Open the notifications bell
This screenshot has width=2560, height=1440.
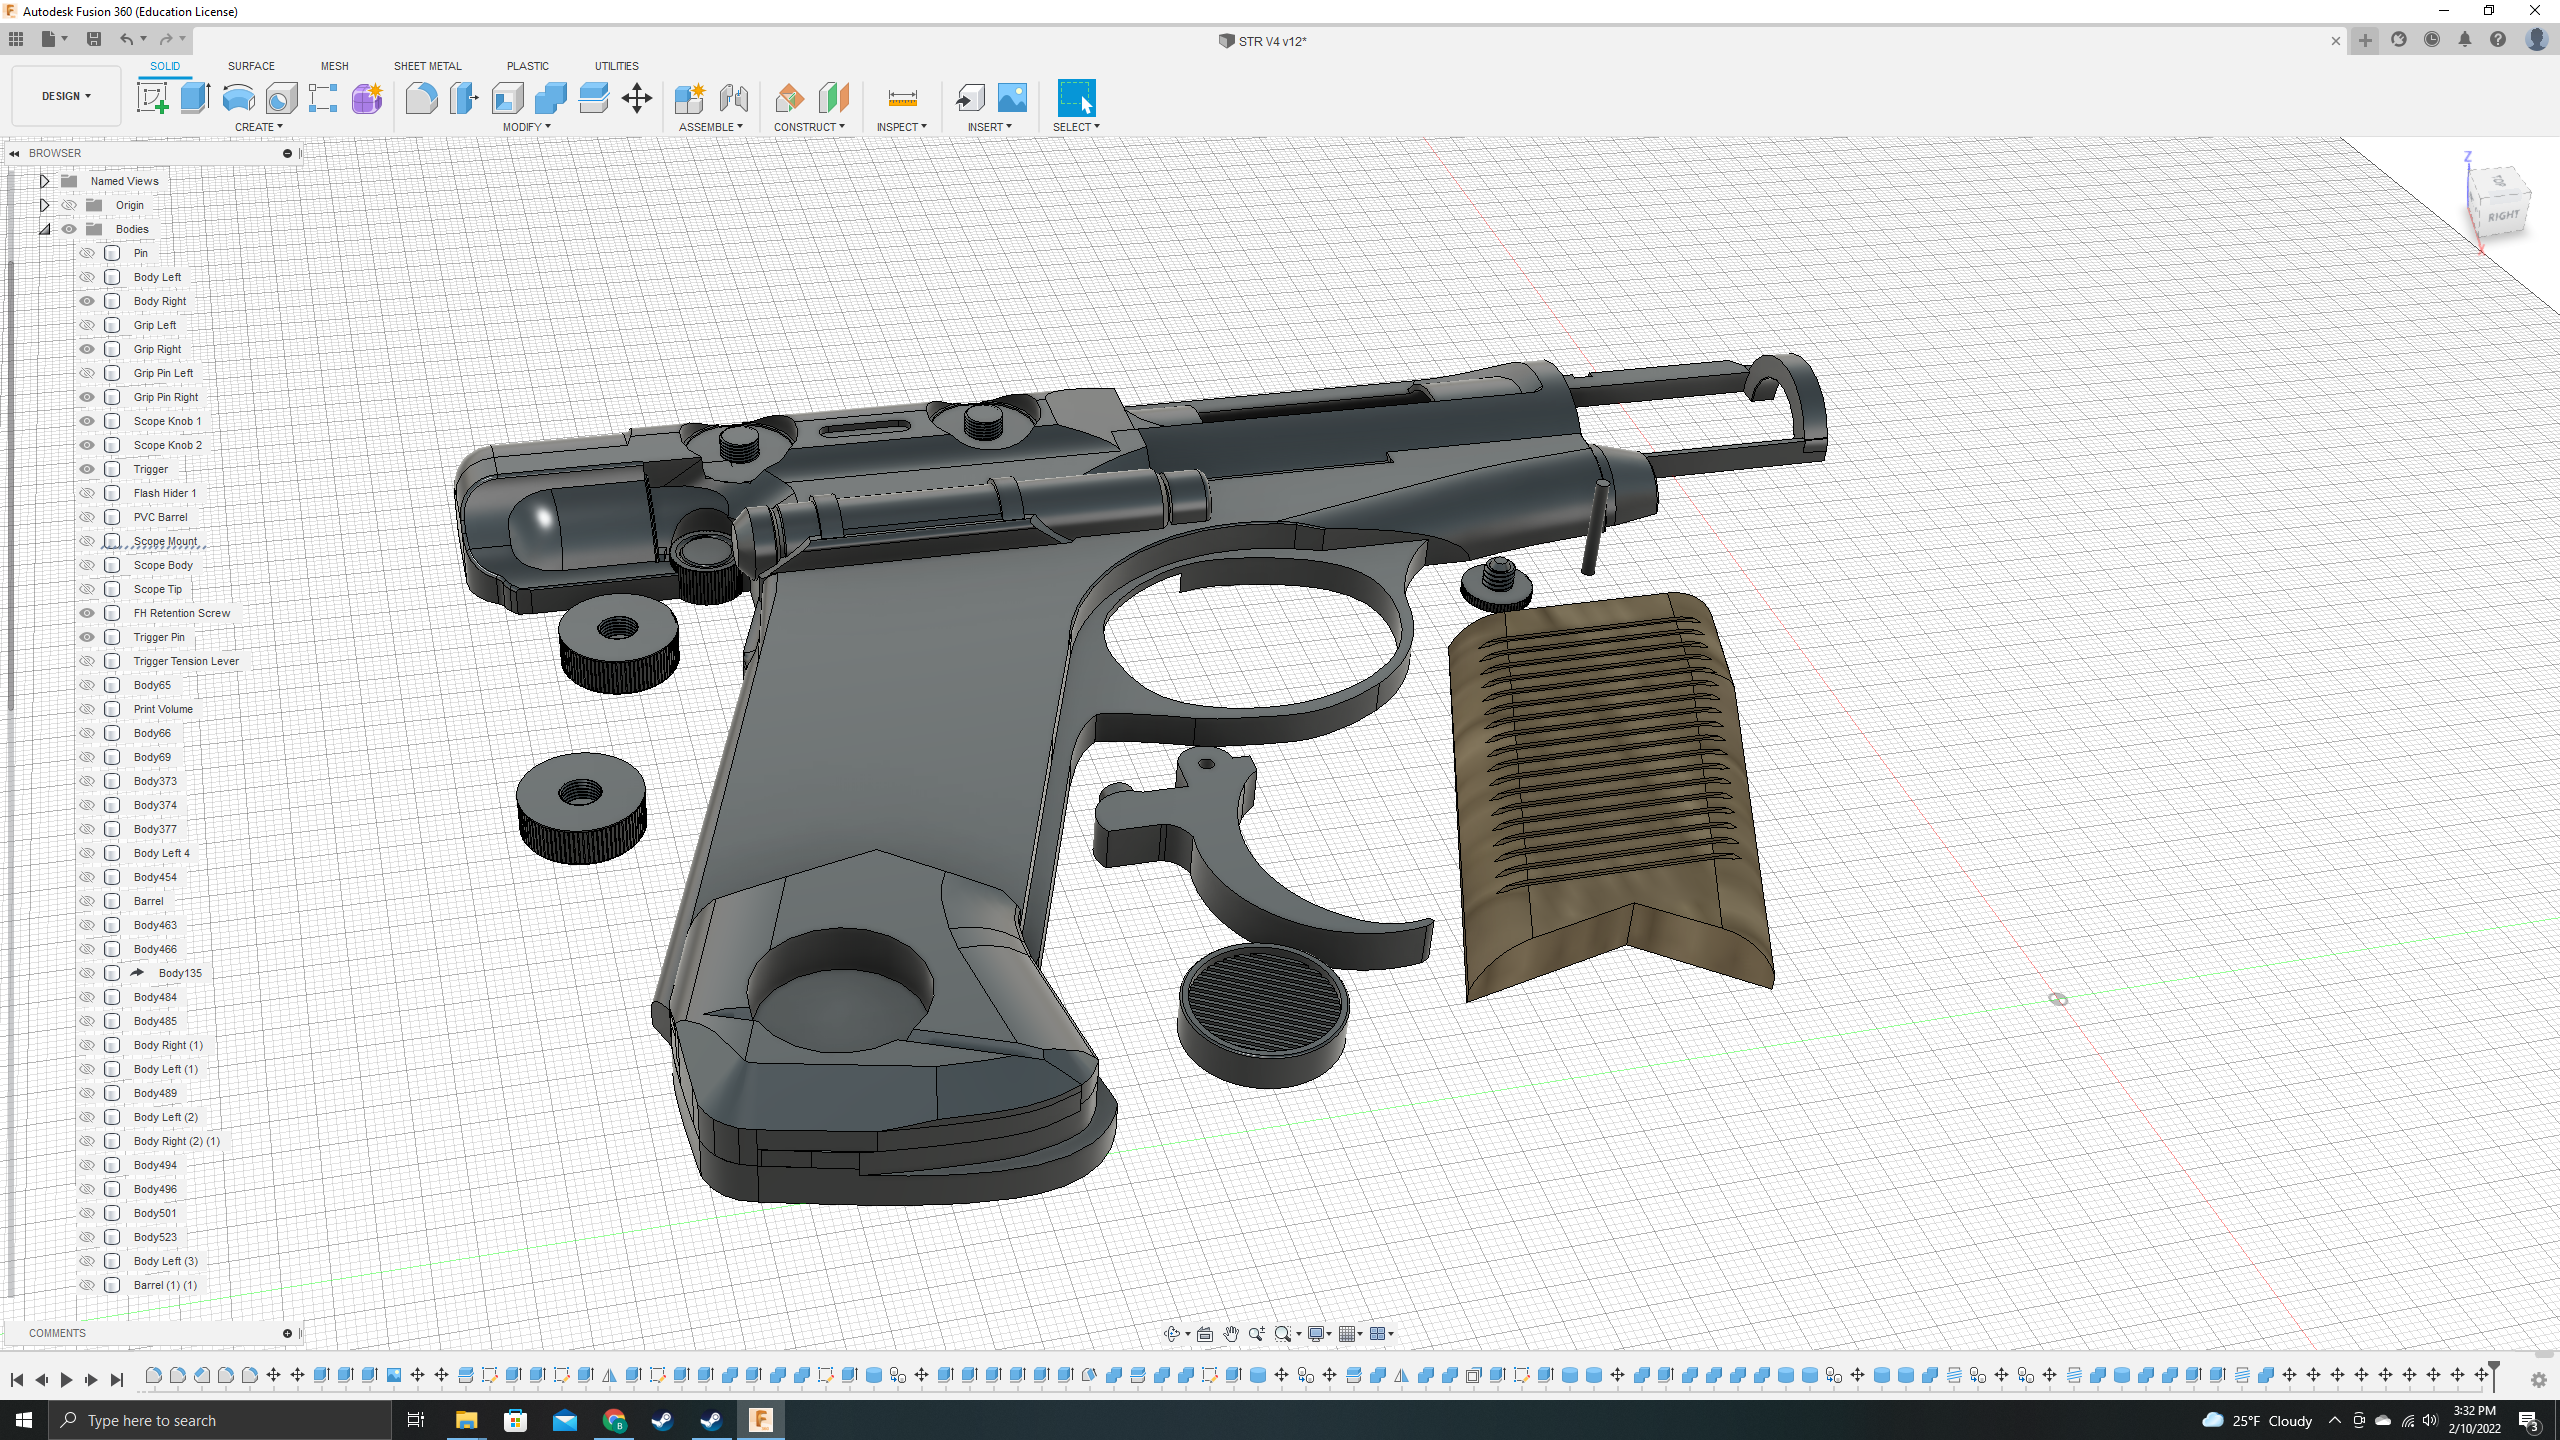[2465, 40]
